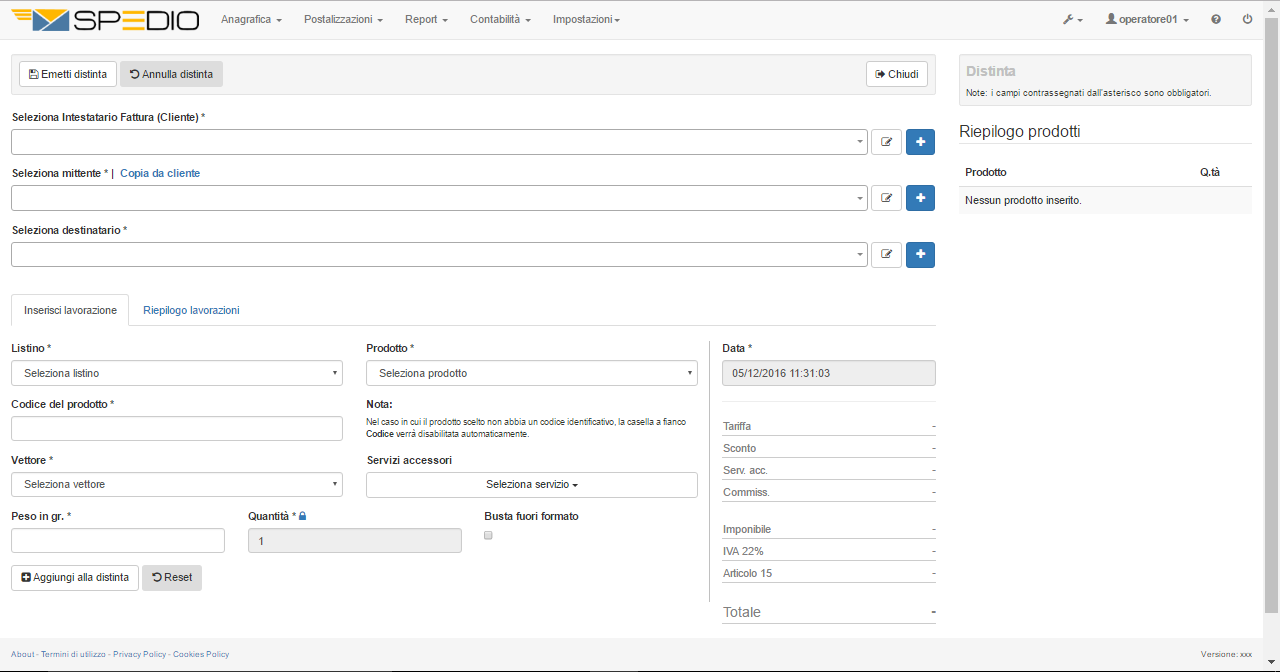Click the Sconto row label
Viewport: 1280px width, 672px height.
tap(739, 448)
